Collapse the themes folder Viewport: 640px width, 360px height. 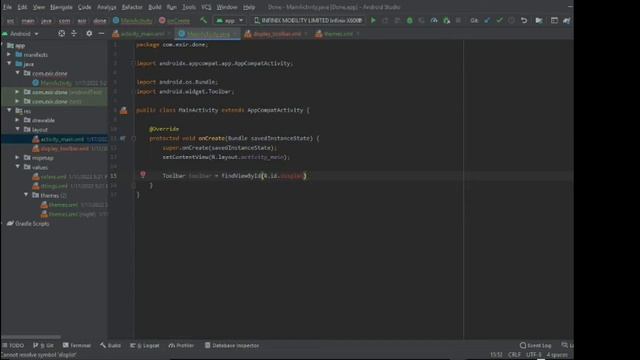click(26, 195)
